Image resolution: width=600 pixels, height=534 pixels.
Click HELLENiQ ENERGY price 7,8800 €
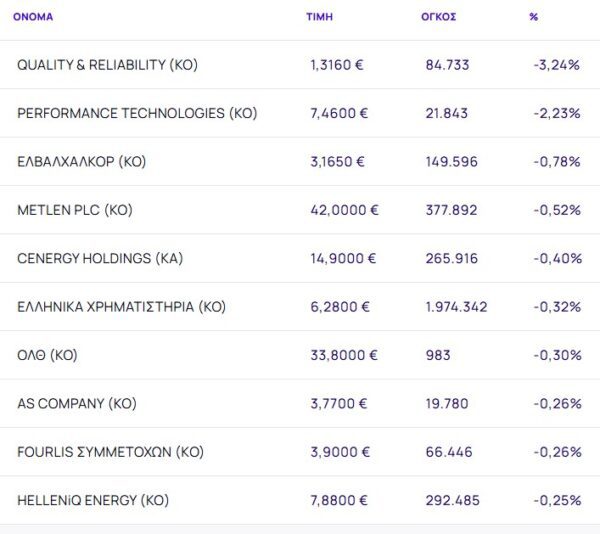coord(340,500)
